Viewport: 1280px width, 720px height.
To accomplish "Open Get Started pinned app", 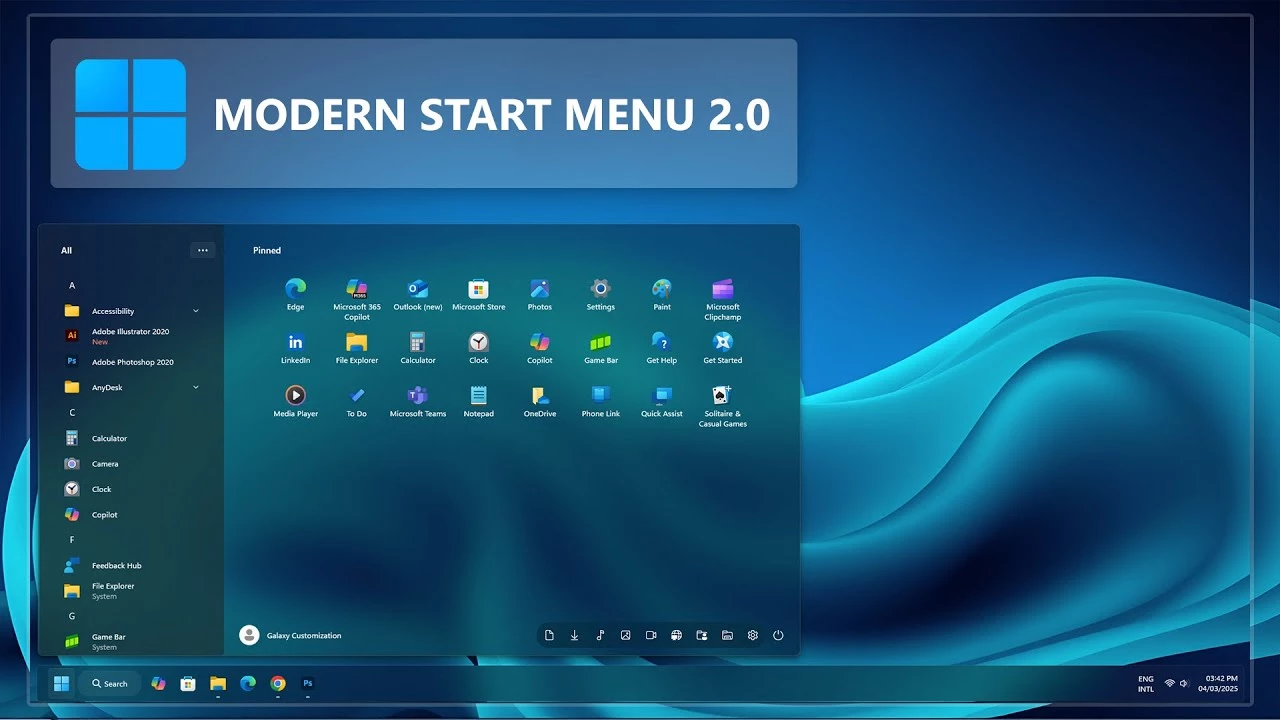I will tap(723, 348).
